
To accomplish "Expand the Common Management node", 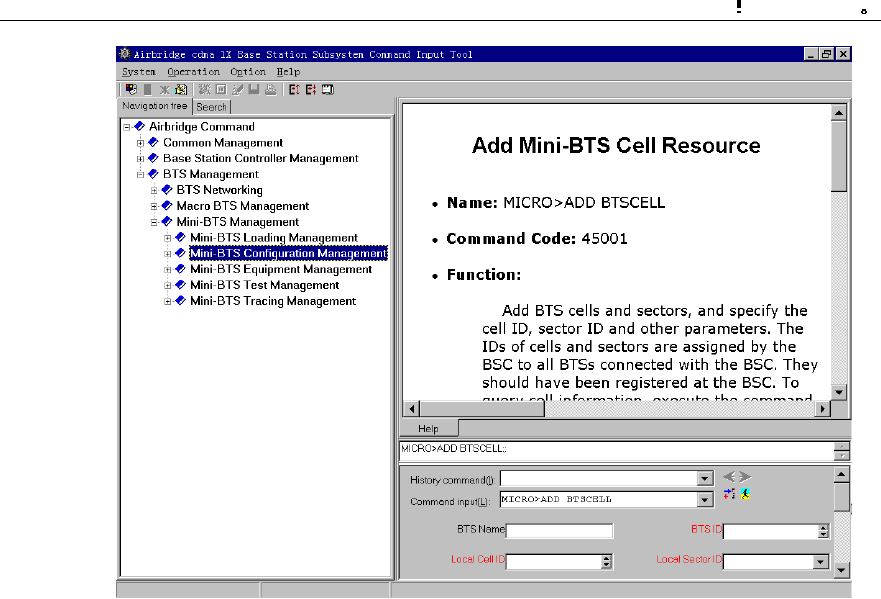I will [x=140, y=143].
